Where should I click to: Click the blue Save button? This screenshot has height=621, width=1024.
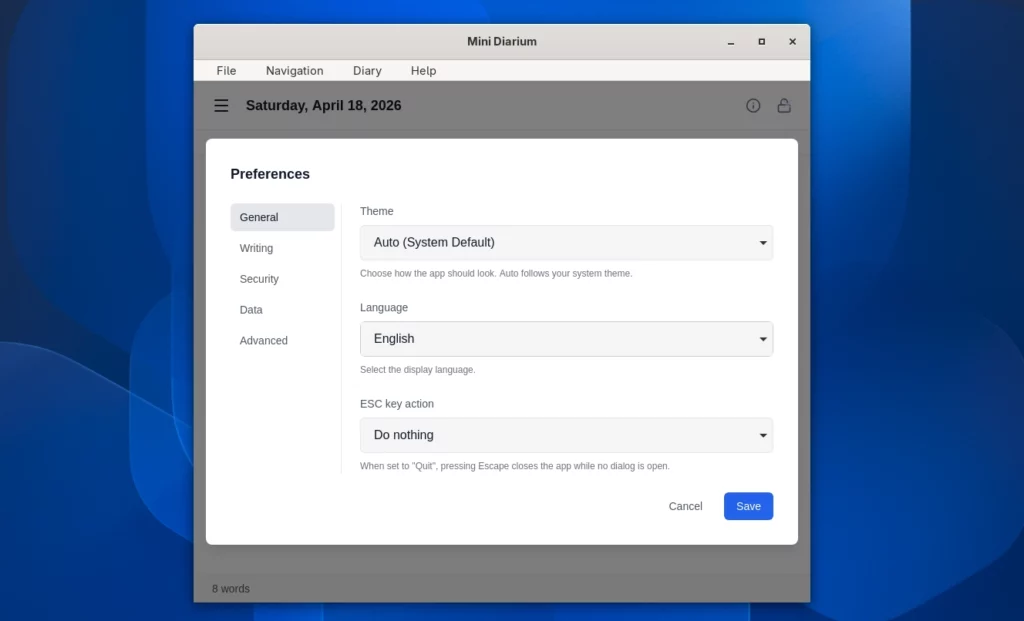[x=748, y=506]
